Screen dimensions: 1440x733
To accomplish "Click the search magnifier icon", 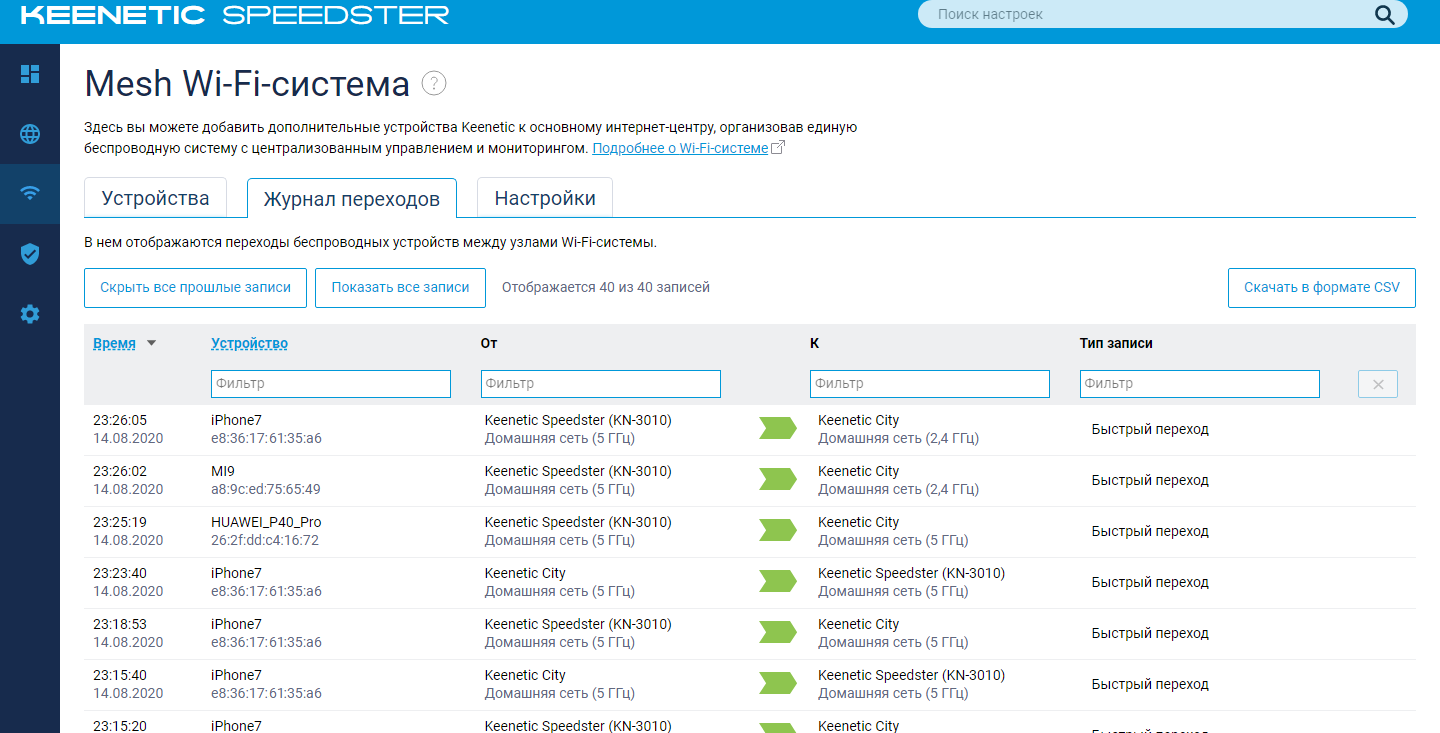I will pyautogui.click(x=1384, y=15).
